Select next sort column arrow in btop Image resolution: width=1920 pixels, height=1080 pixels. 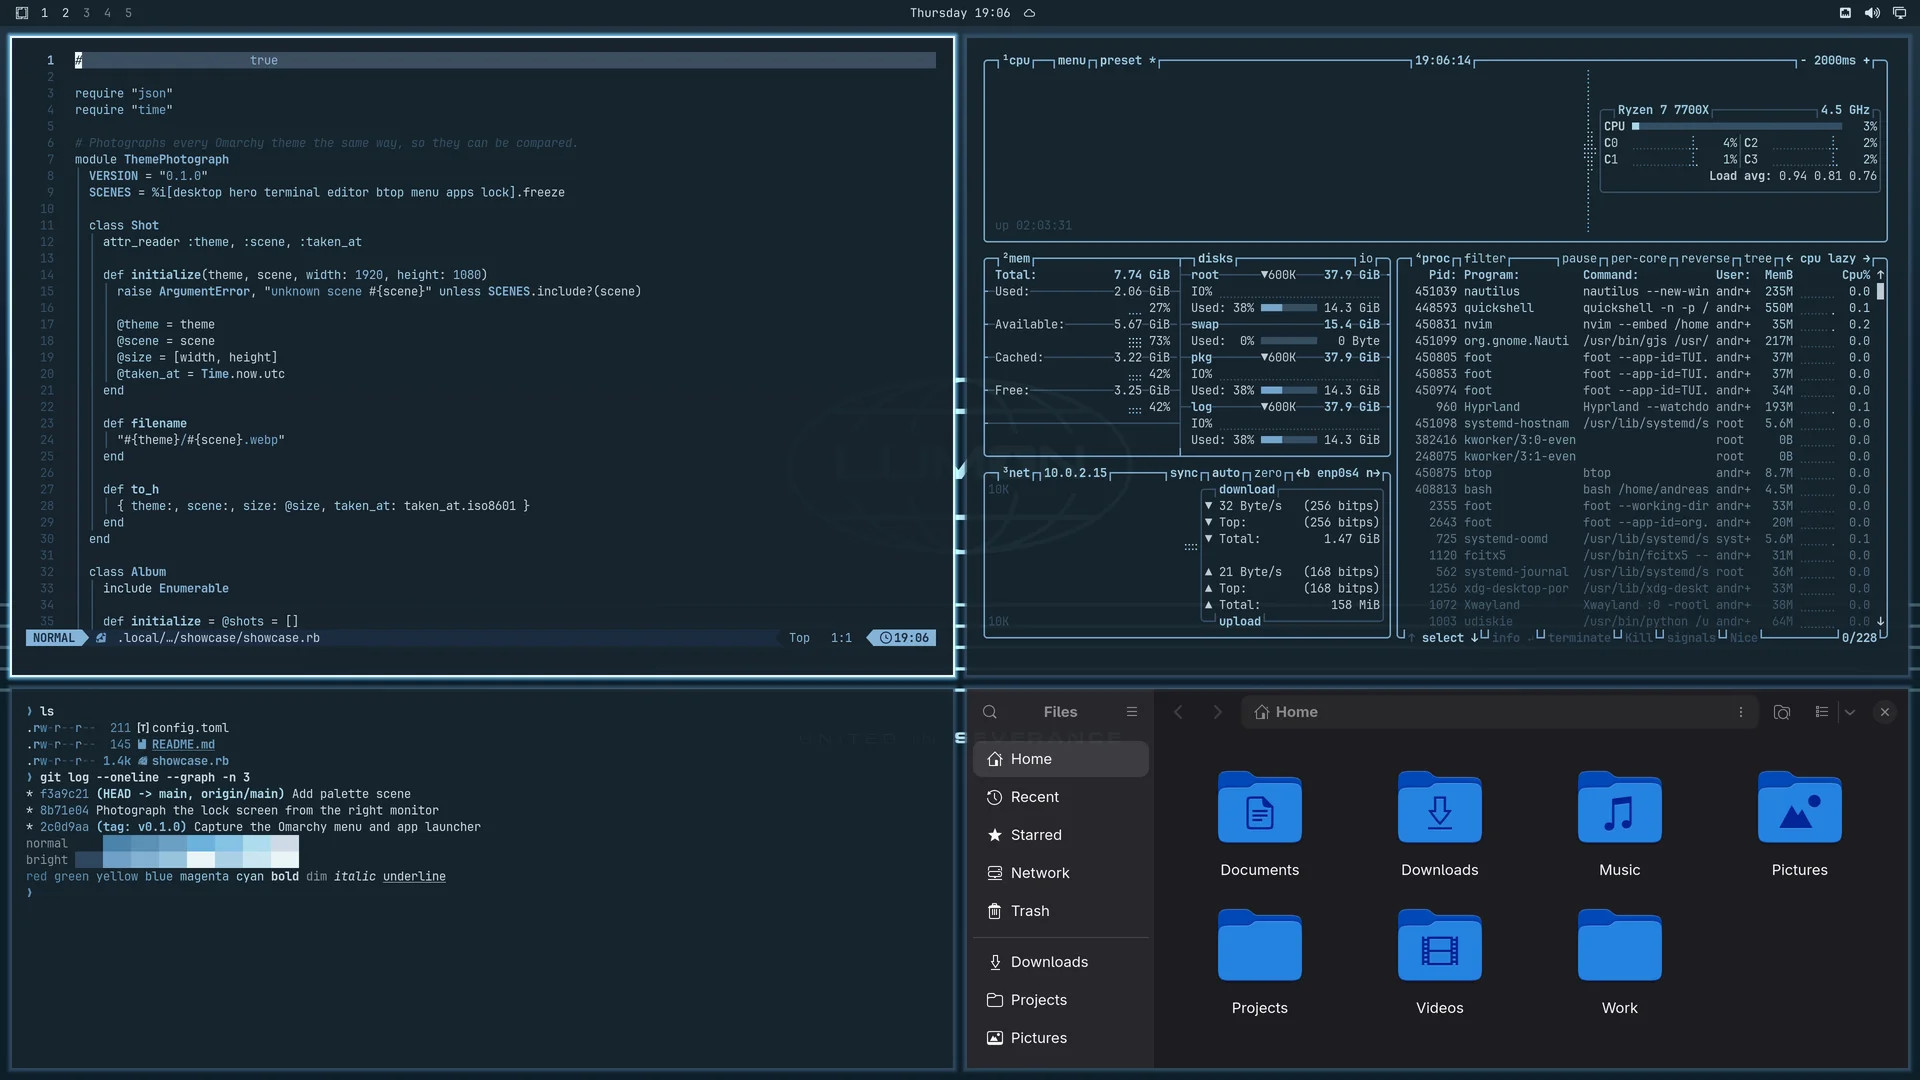tap(1866, 259)
